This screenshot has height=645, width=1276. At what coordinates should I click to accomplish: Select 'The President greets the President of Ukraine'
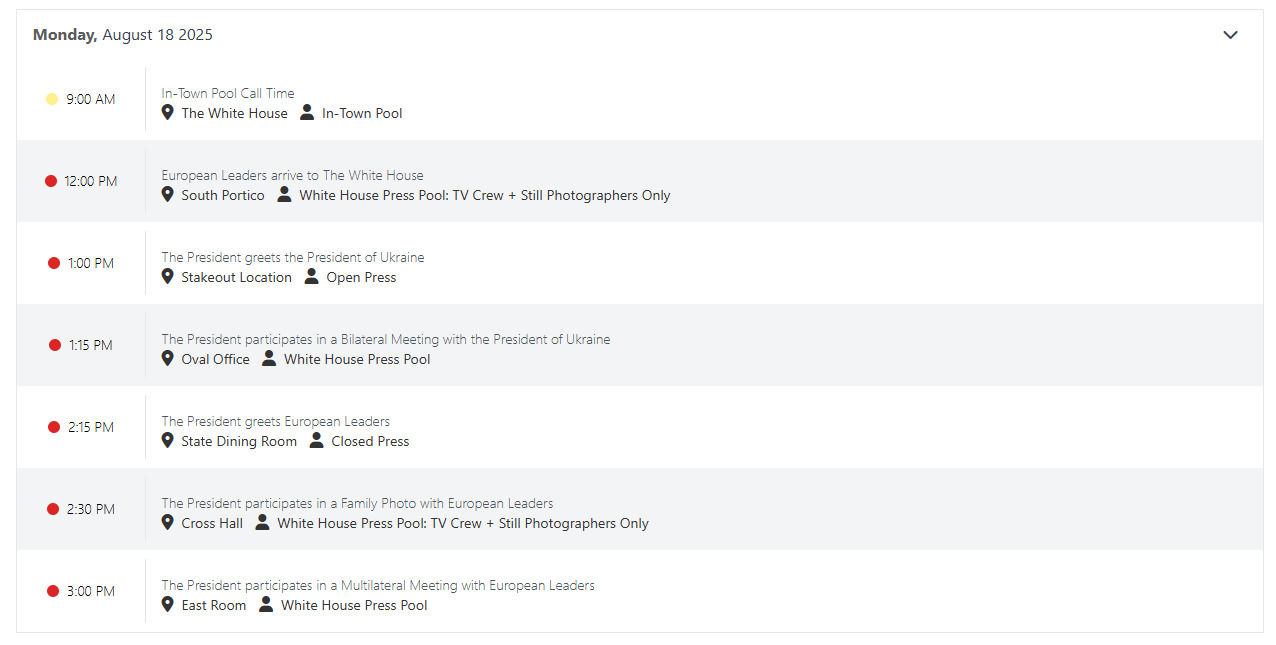coord(293,257)
